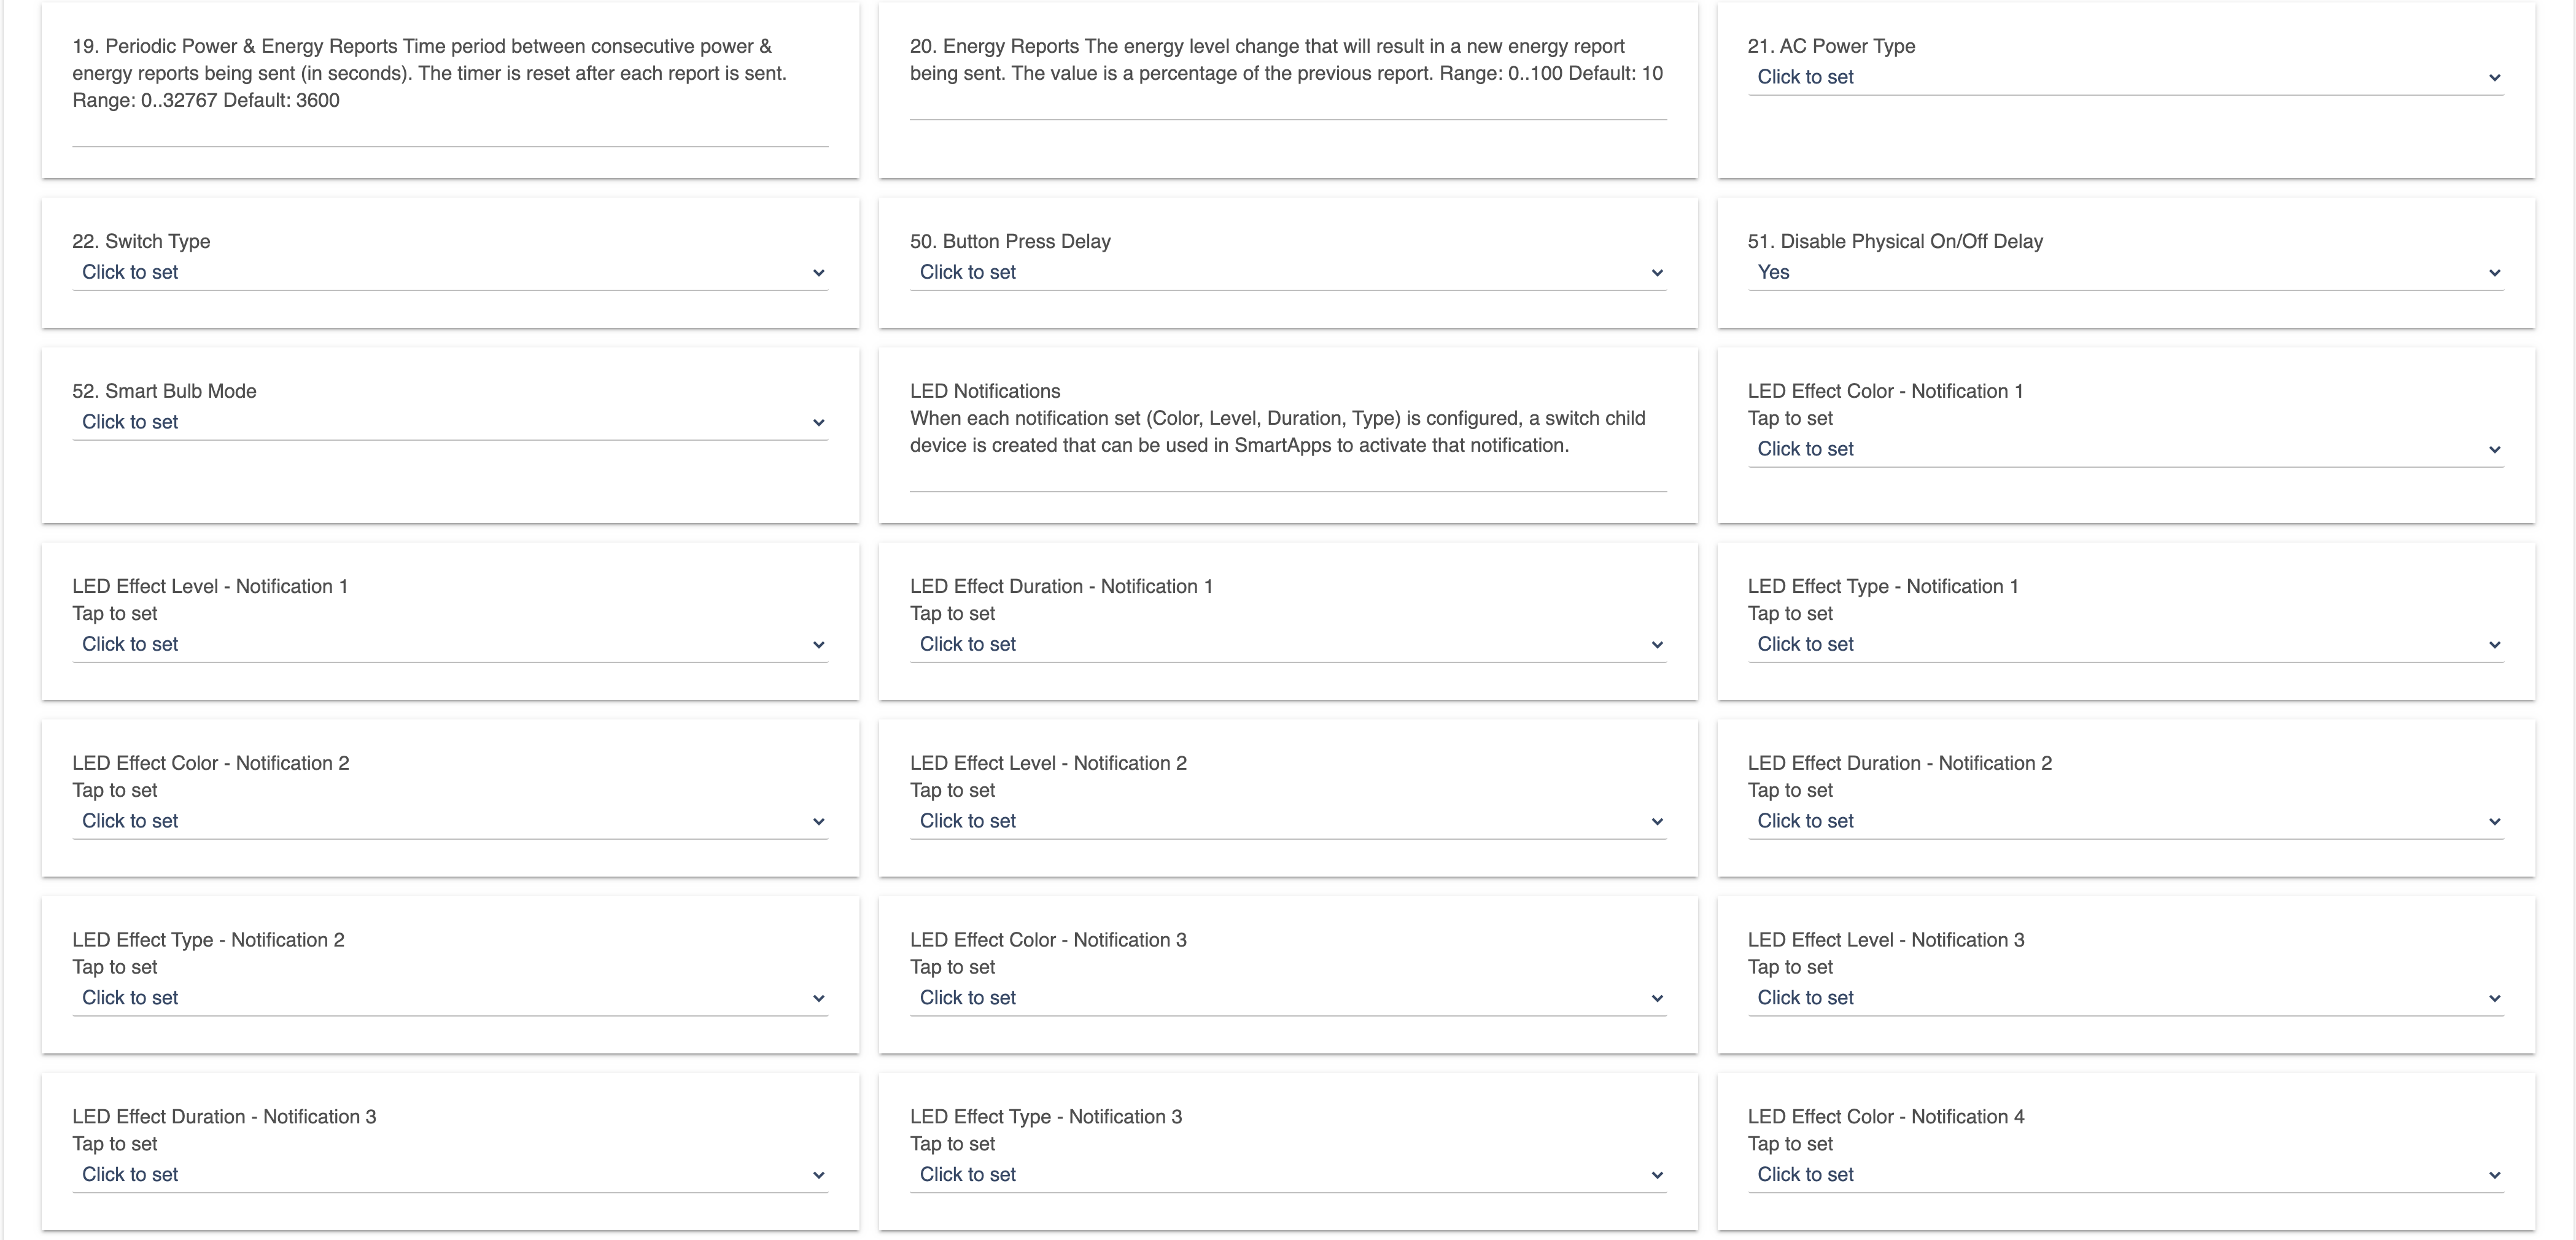Click the '22. Switch Type' label
Screen dimensions: 2576x1240
tap(141, 241)
